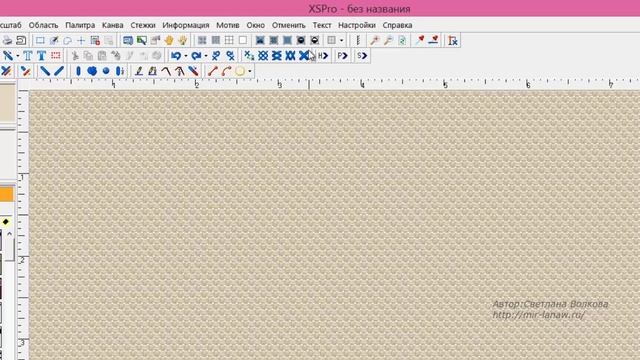Viewport: 640px width, 360px height.
Task: Open the Палитра menu
Action: (80, 25)
